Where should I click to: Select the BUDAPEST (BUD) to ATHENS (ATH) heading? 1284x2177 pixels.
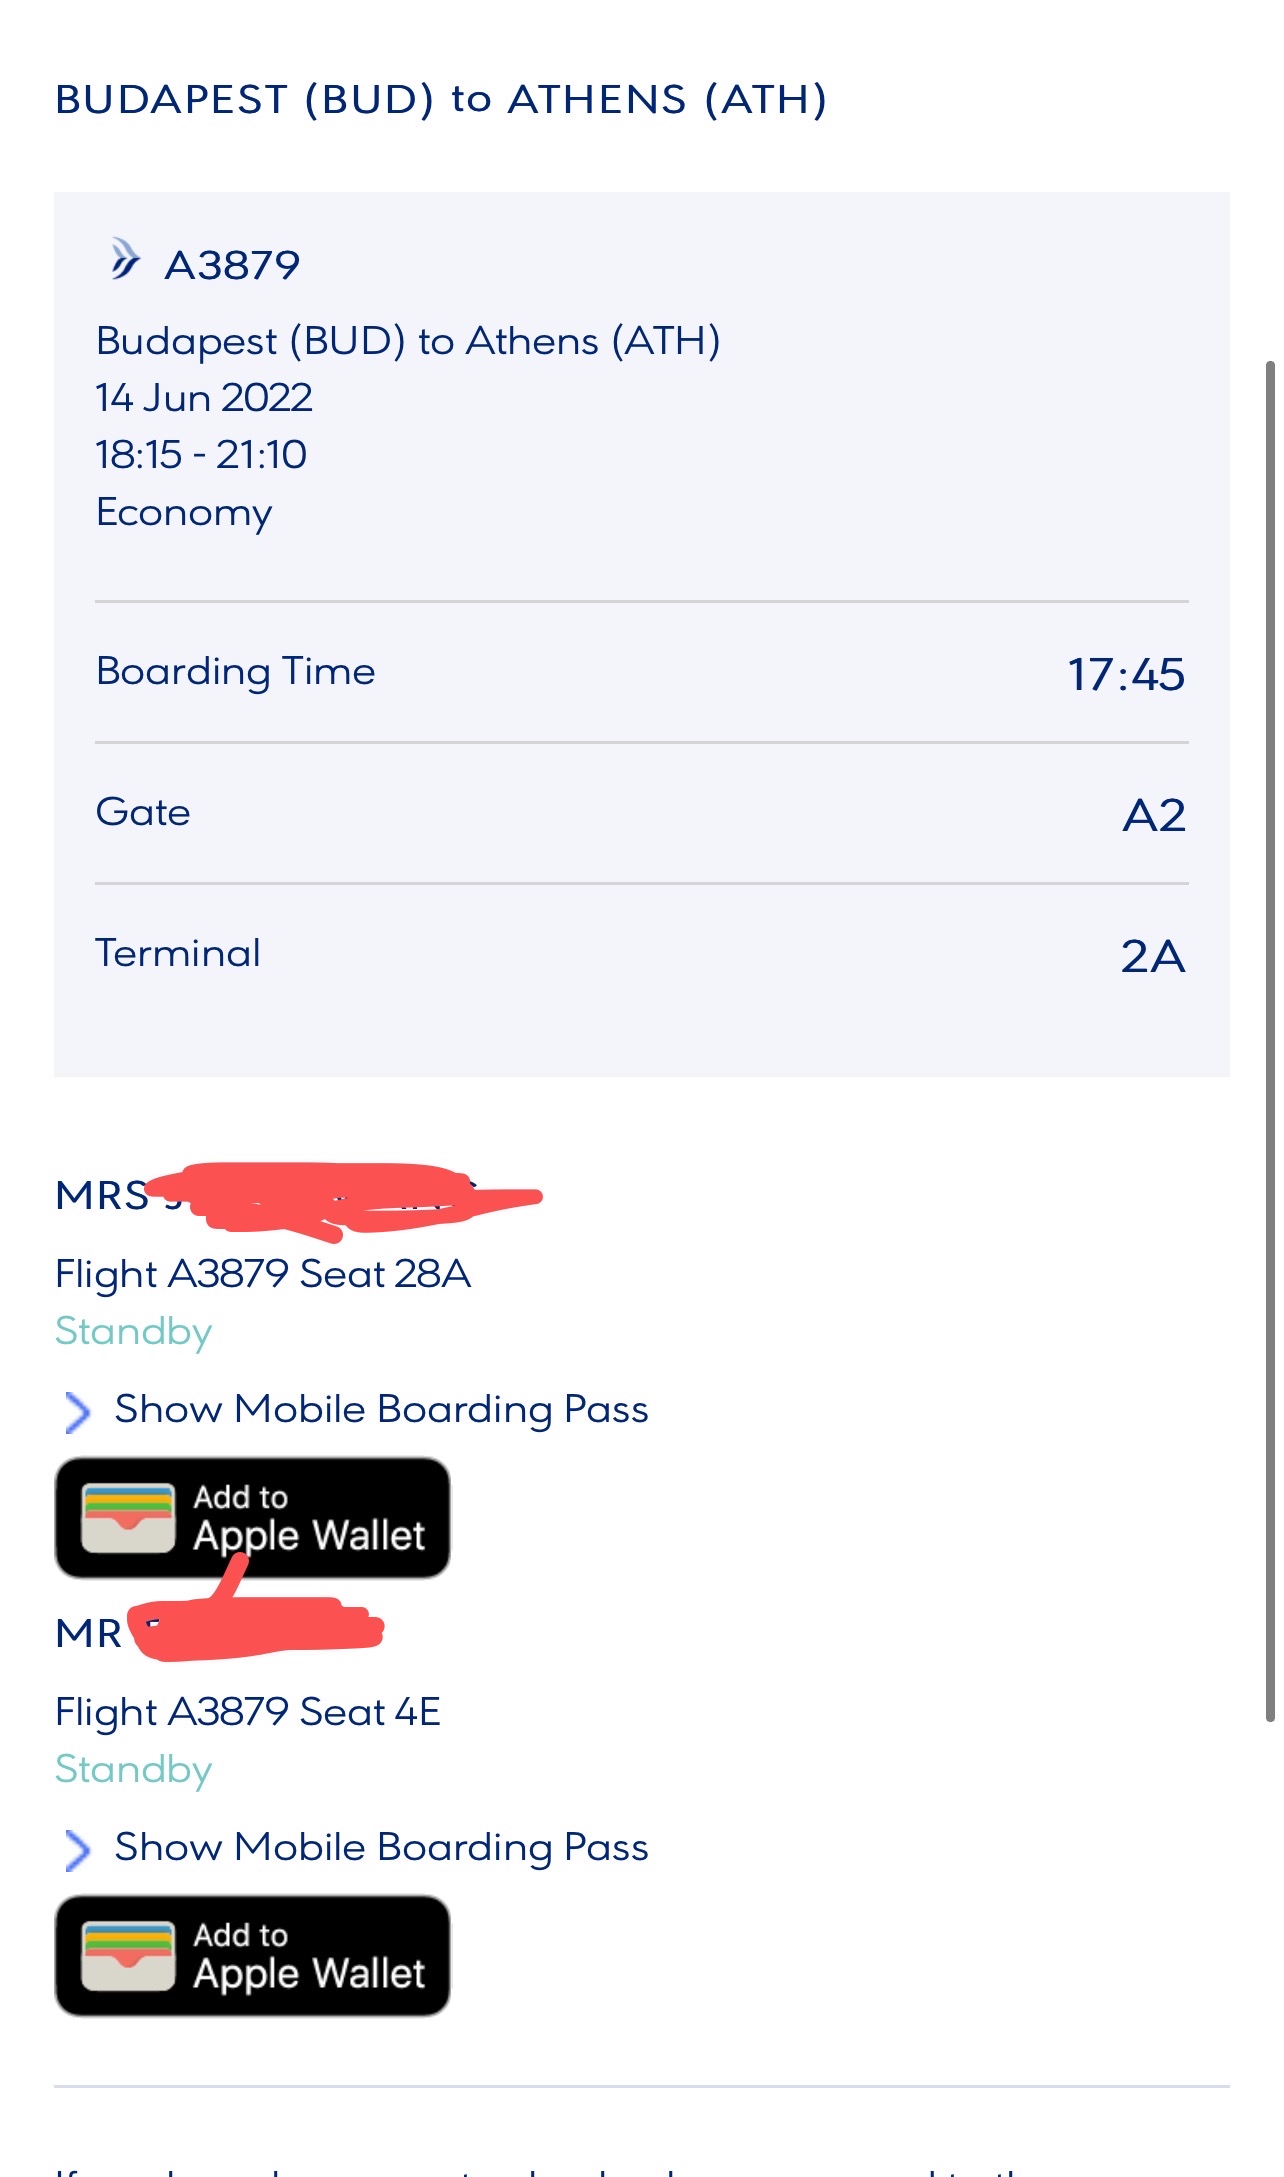tap(441, 100)
